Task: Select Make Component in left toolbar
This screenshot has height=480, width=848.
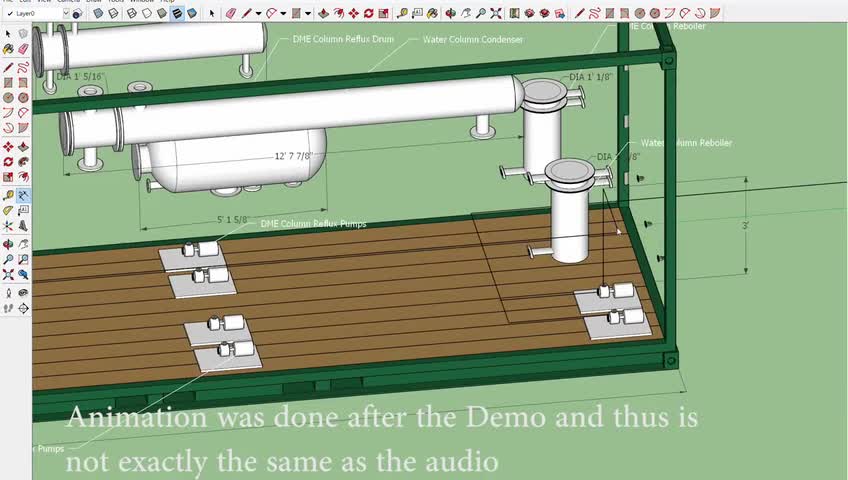Action: tap(23, 34)
